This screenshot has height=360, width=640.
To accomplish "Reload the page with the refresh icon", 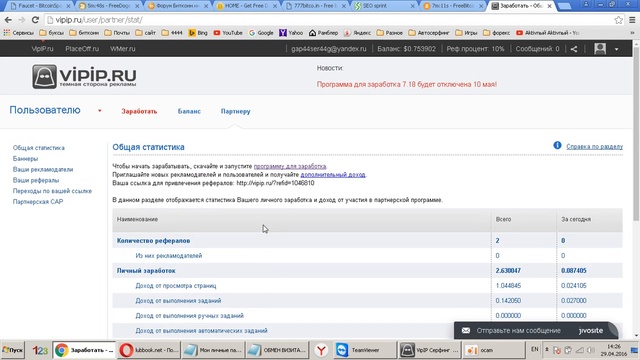I will [x=35, y=20].
